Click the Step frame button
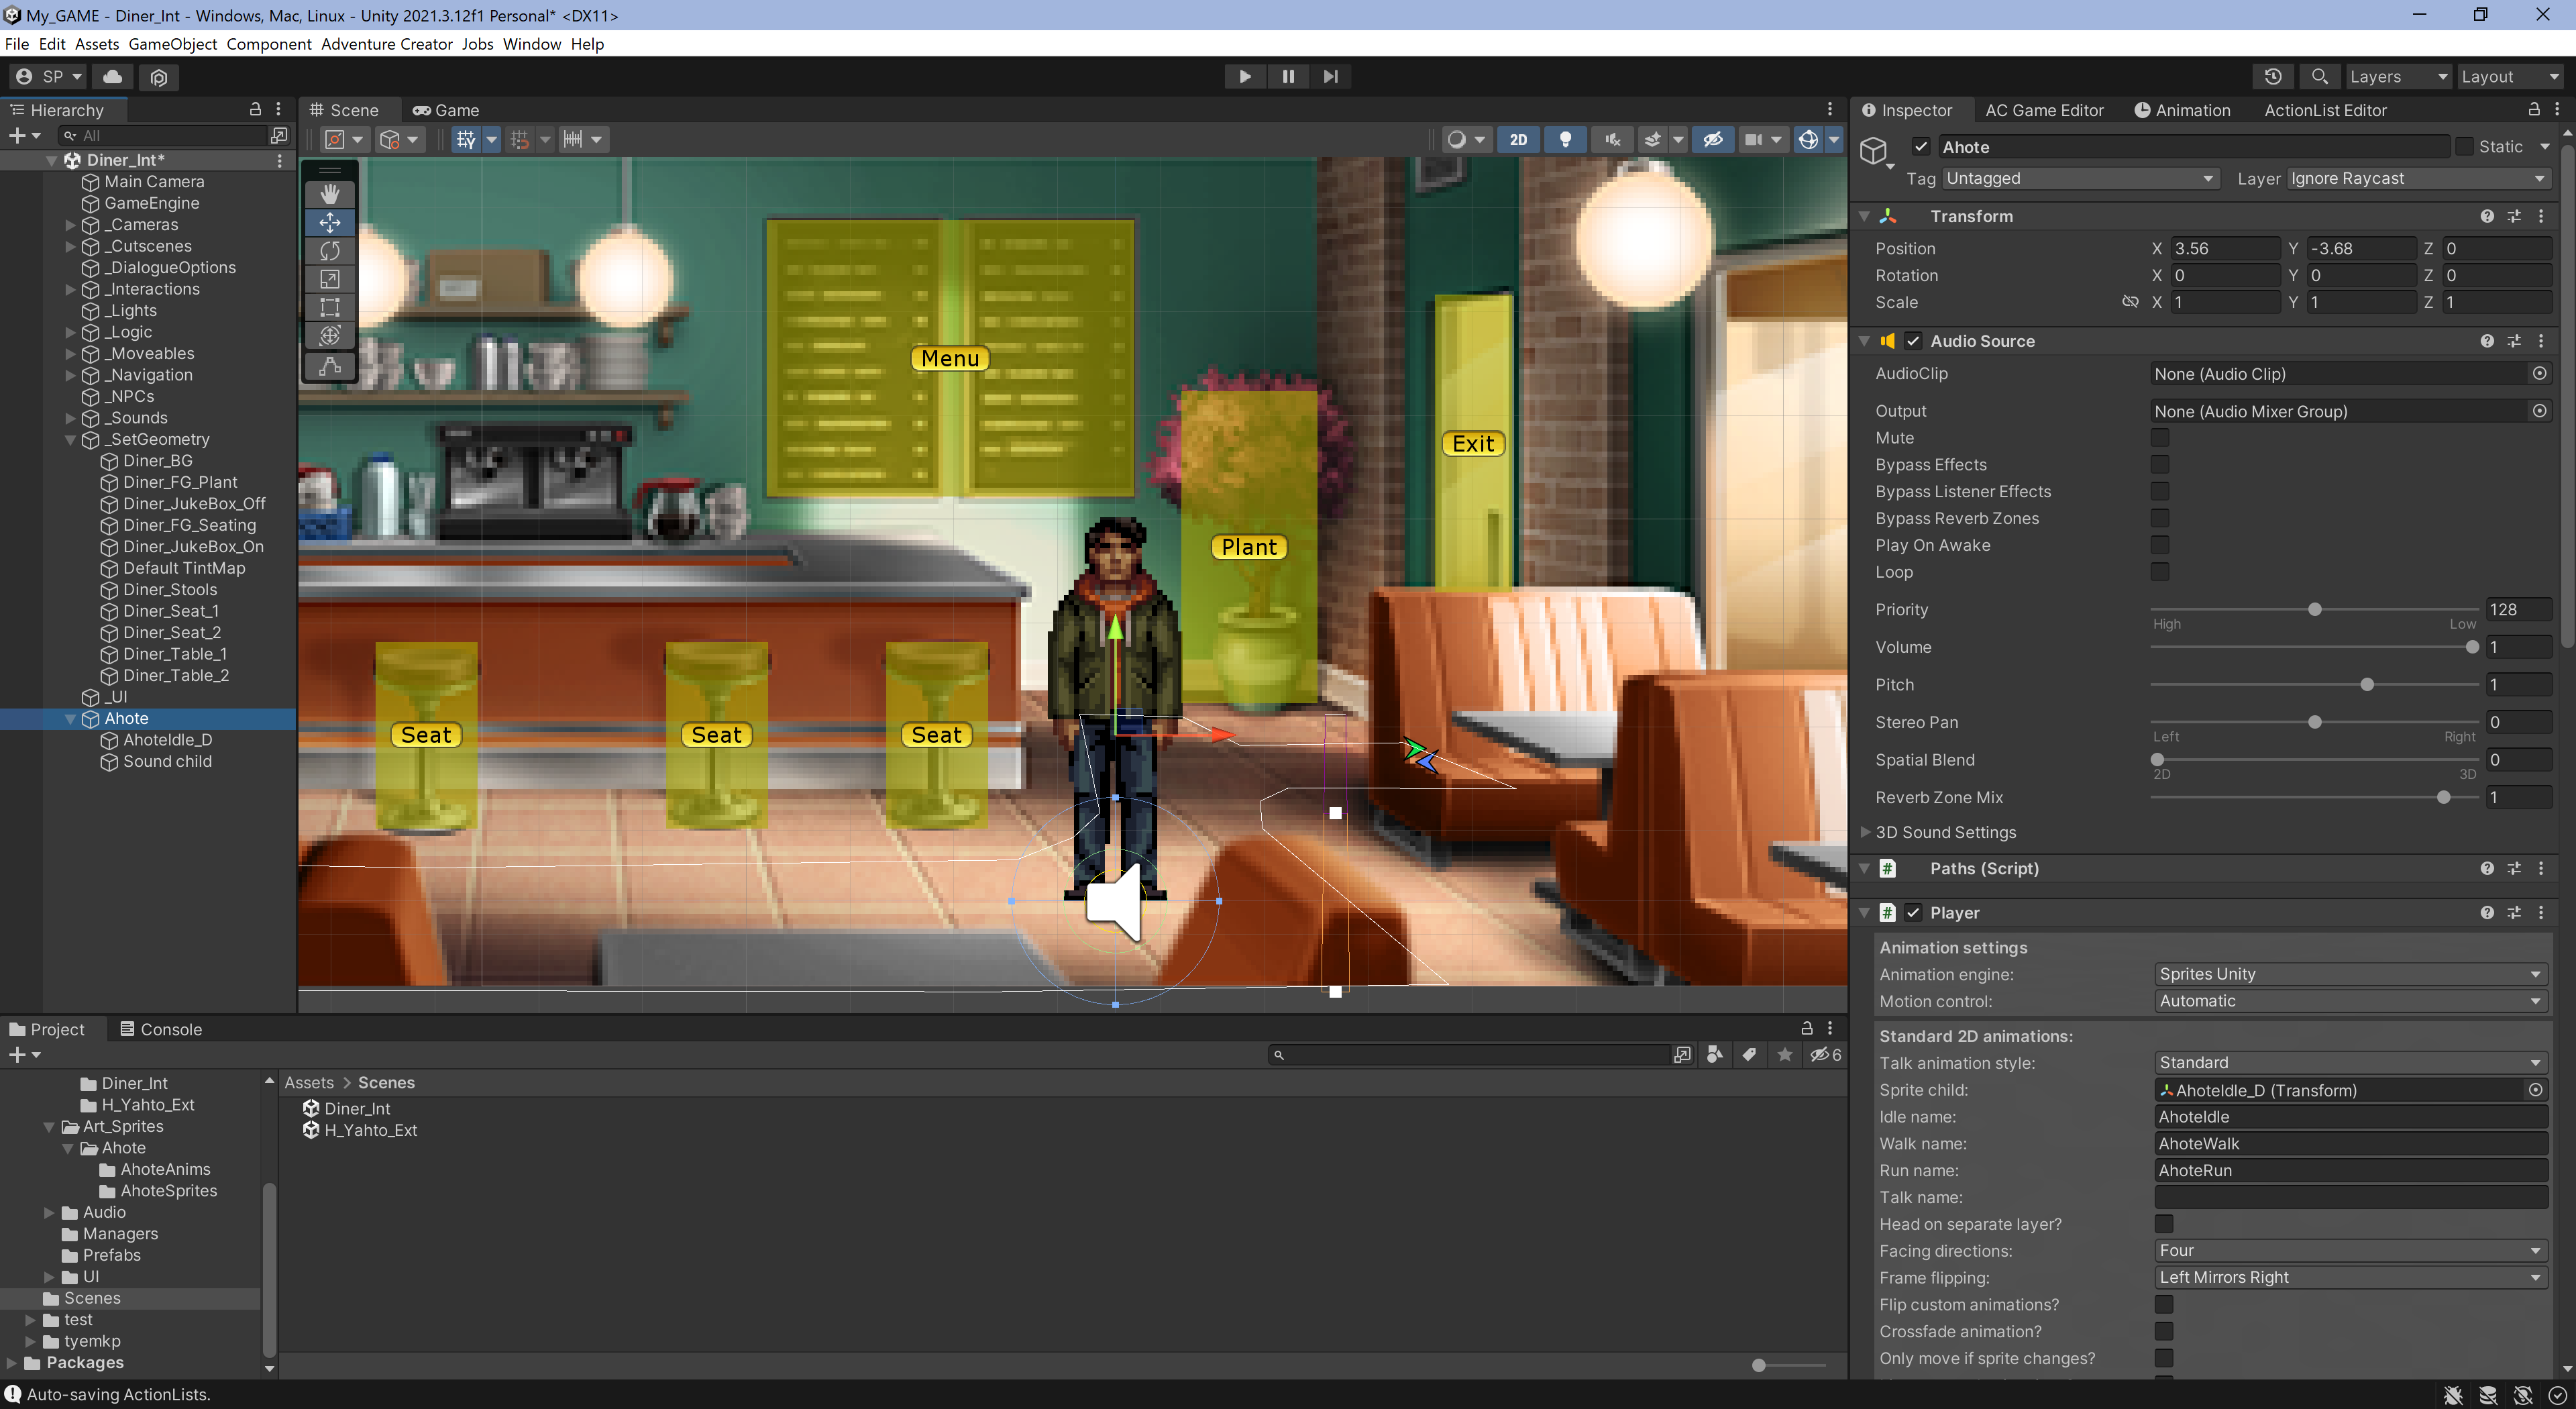 (1331, 76)
